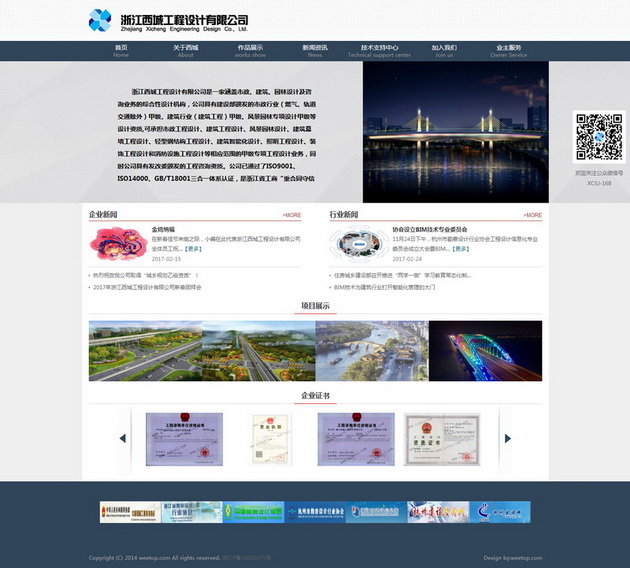The width and height of the screenshot is (630, 568).
Task: Open the 金鸡纳福 news thumbnail image
Action: click(117, 243)
